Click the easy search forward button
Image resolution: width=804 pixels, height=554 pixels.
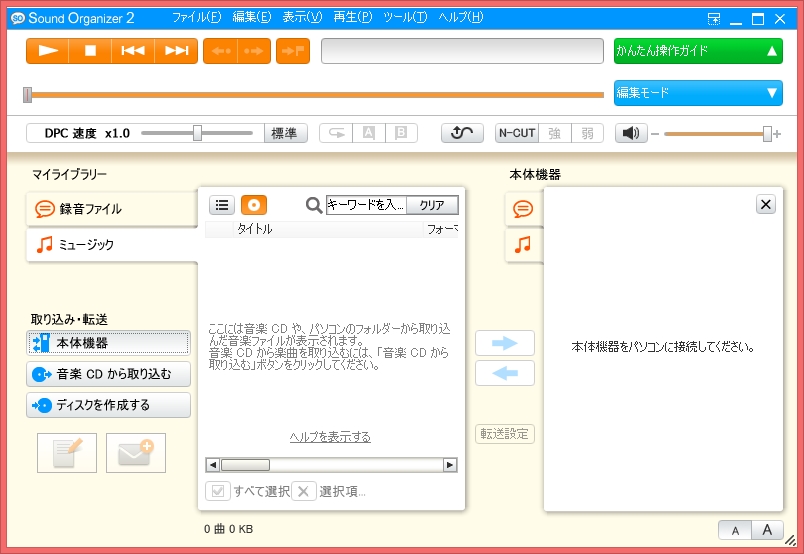pyautogui.click(x=254, y=51)
